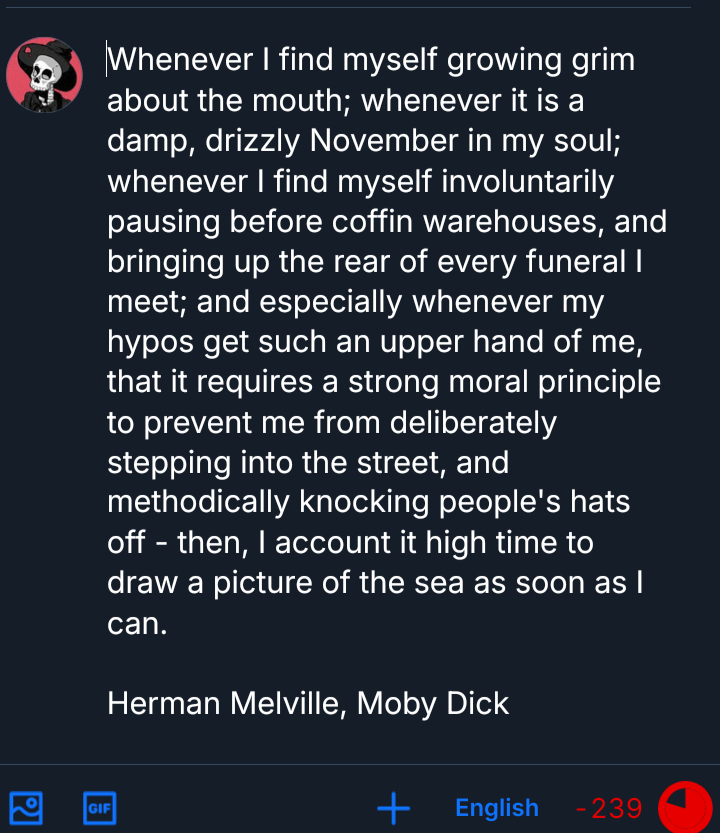
Task: Click the word "hypos" in the text
Action: point(150,343)
